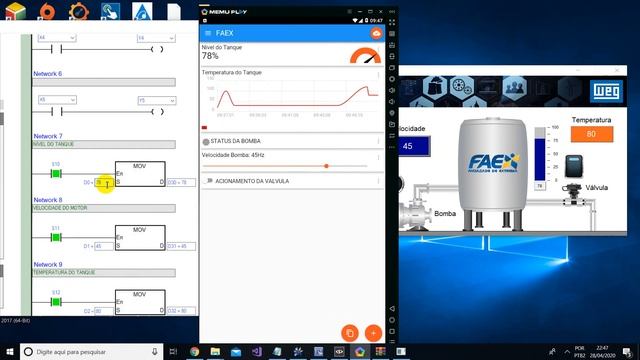Click the MEmu fullscreen icon in sidebar
Image resolution: width=640 pixels, height=360 pixels.
point(392,22)
